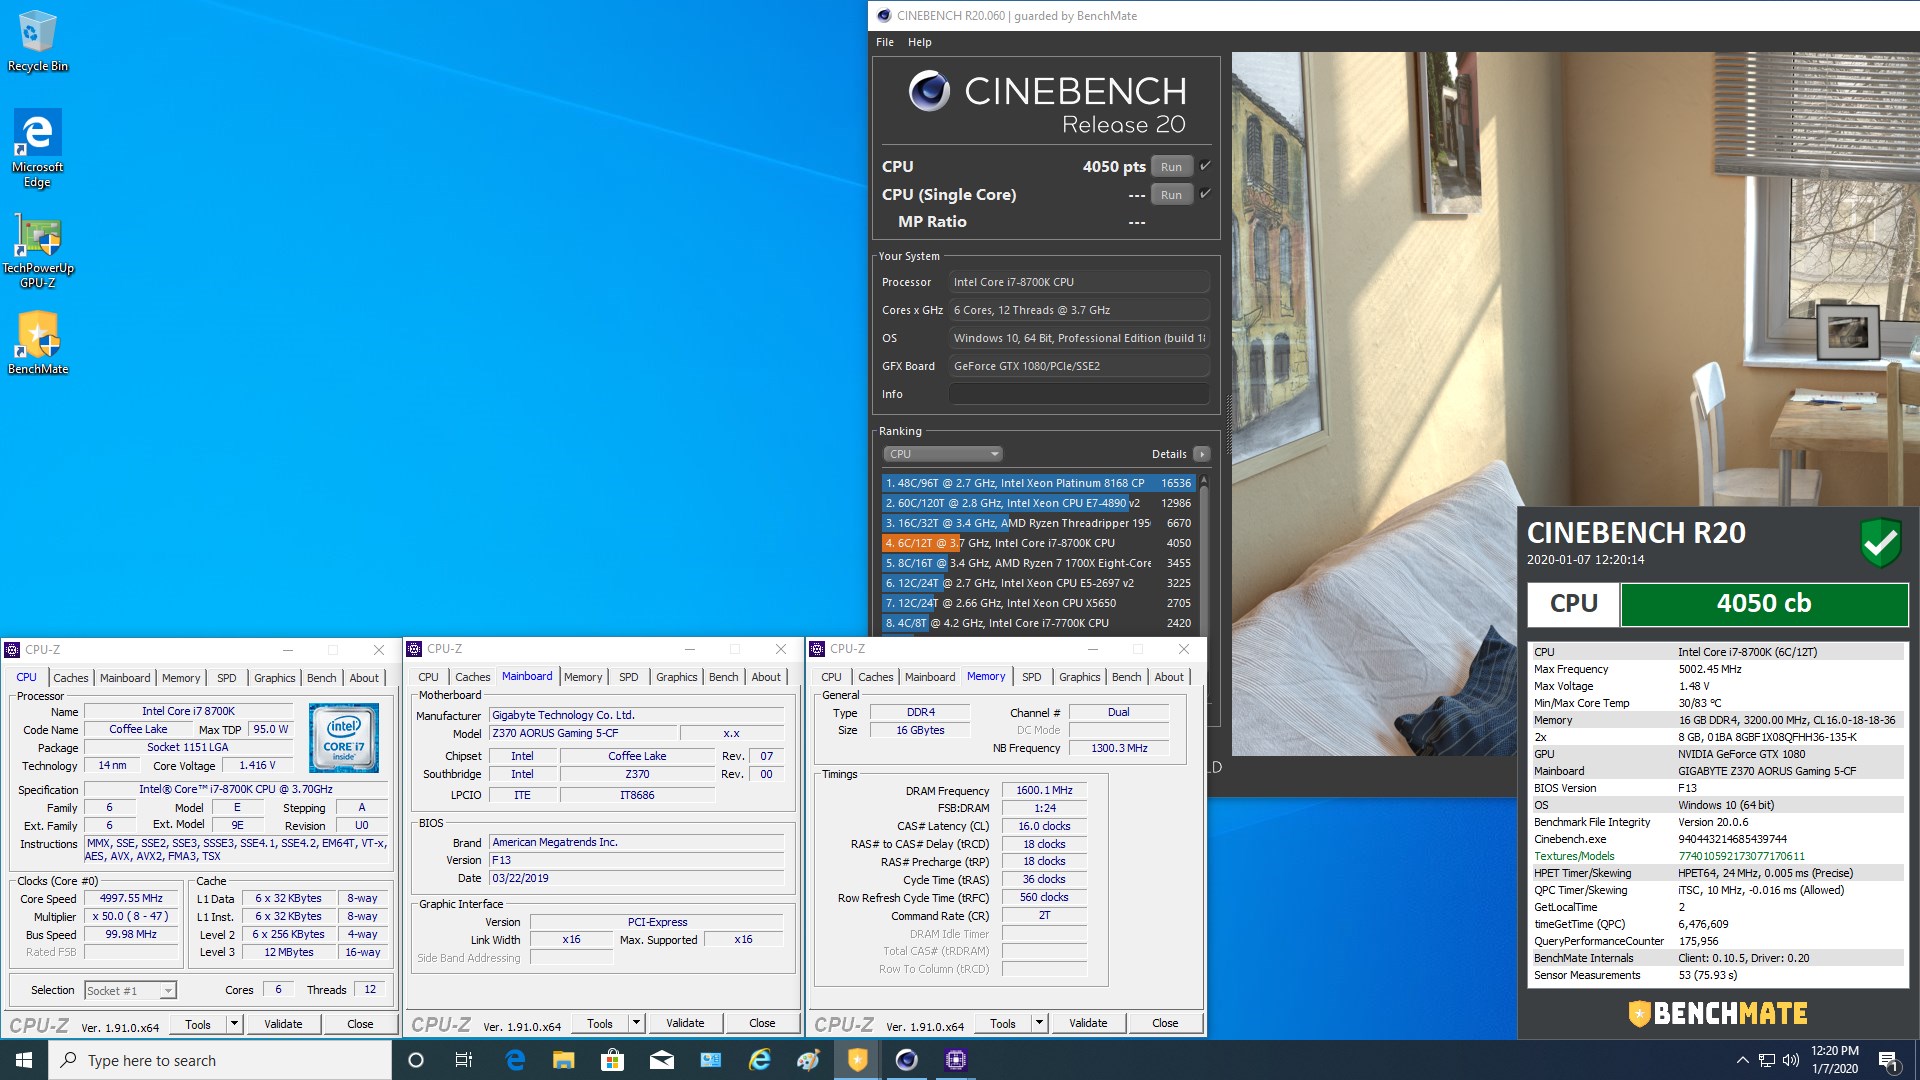Screen dimensions: 1920x1080
Task: Click the Intel Core i7 logo in CPU-Z
Action: click(343, 738)
